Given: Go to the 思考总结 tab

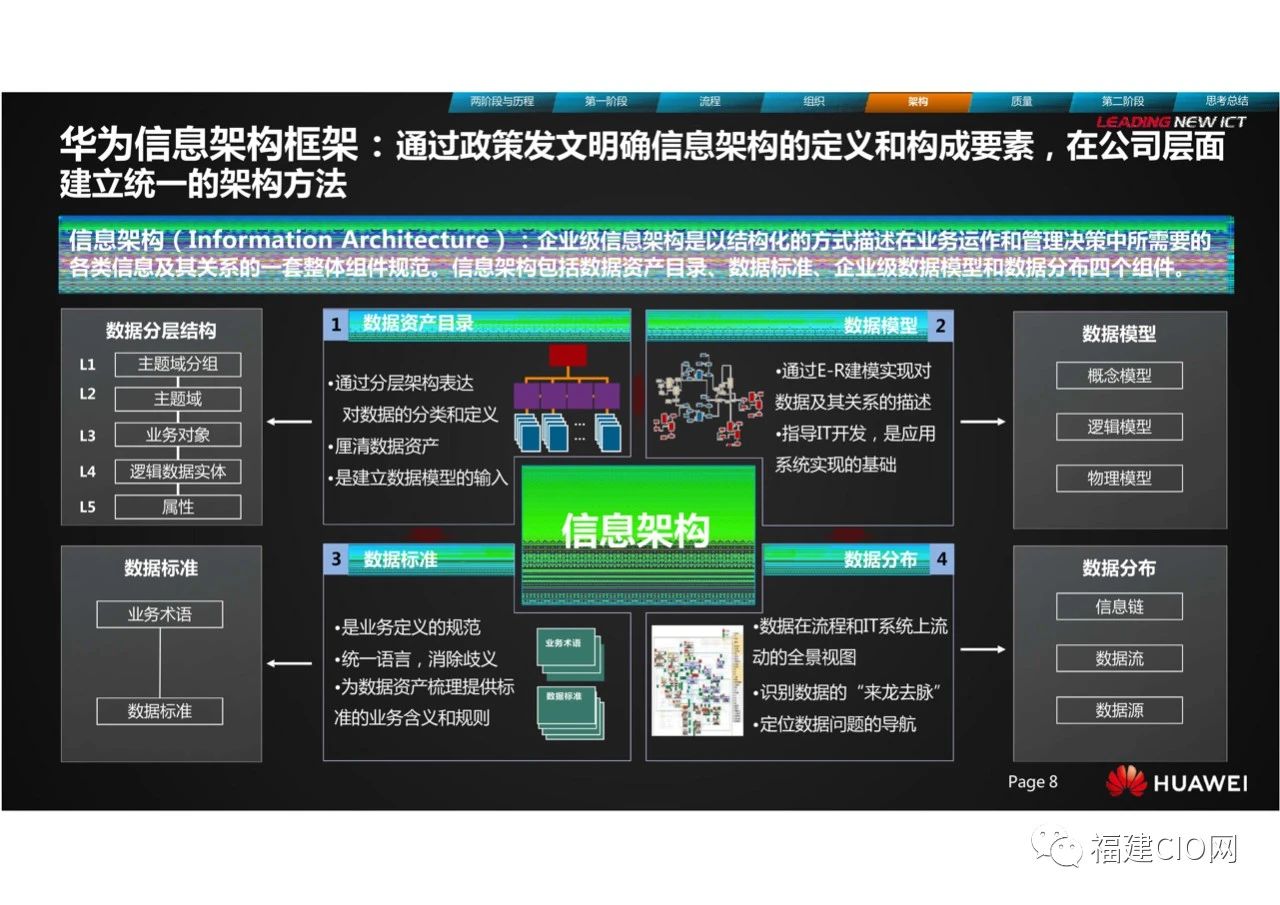Looking at the screenshot, I should click(1226, 101).
